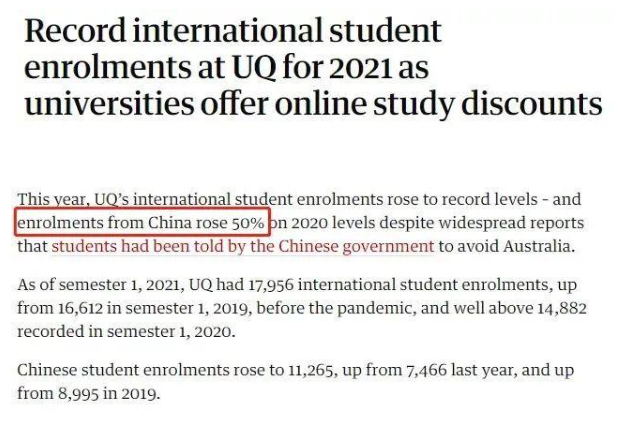The image size is (618, 427).
Task: Click the Chinese enrolment figure 11,265
Action: (x=313, y=371)
